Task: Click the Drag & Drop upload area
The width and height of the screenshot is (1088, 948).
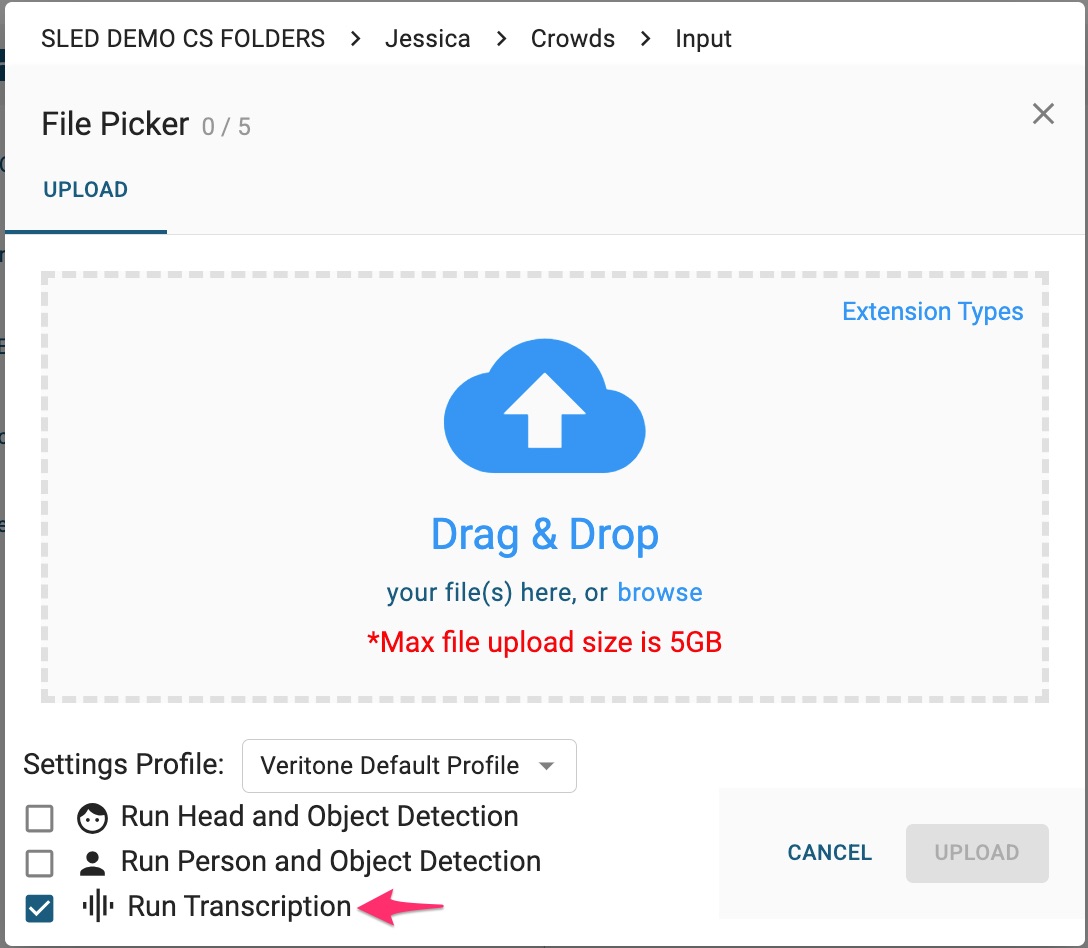Action: (x=544, y=535)
